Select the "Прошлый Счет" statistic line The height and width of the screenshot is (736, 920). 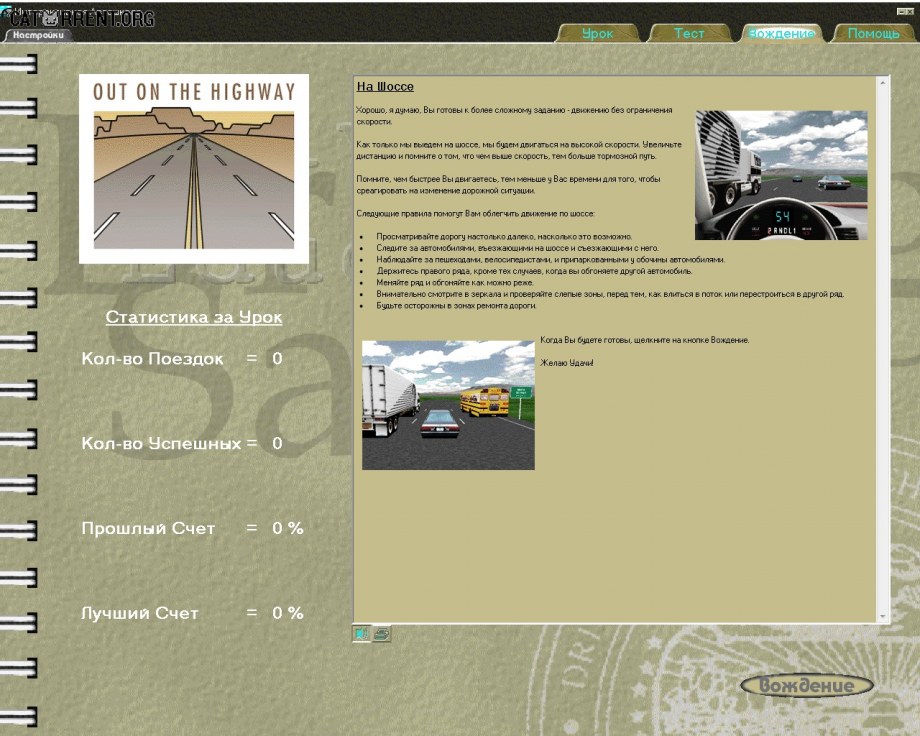pyautogui.click(x=192, y=528)
